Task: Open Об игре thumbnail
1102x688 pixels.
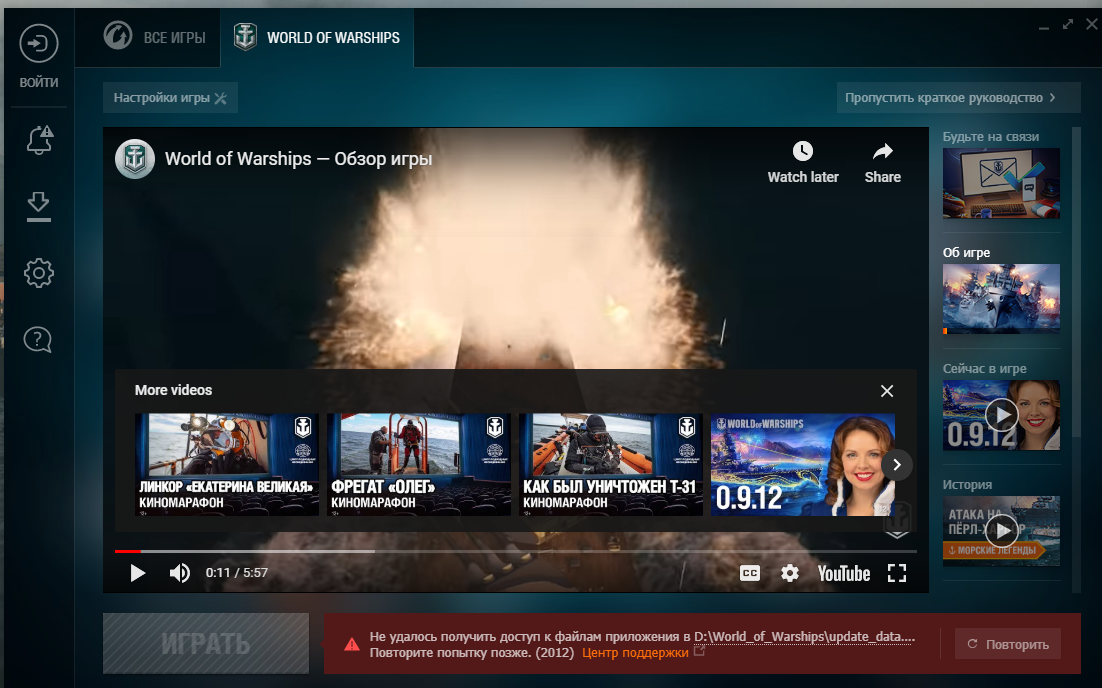Action: tap(1001, 299)
